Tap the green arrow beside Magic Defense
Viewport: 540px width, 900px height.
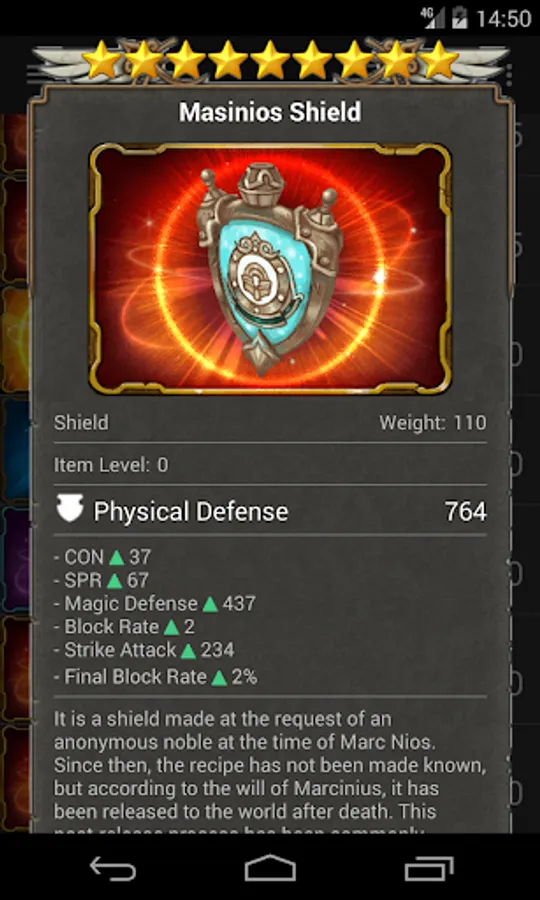point(210,604)
